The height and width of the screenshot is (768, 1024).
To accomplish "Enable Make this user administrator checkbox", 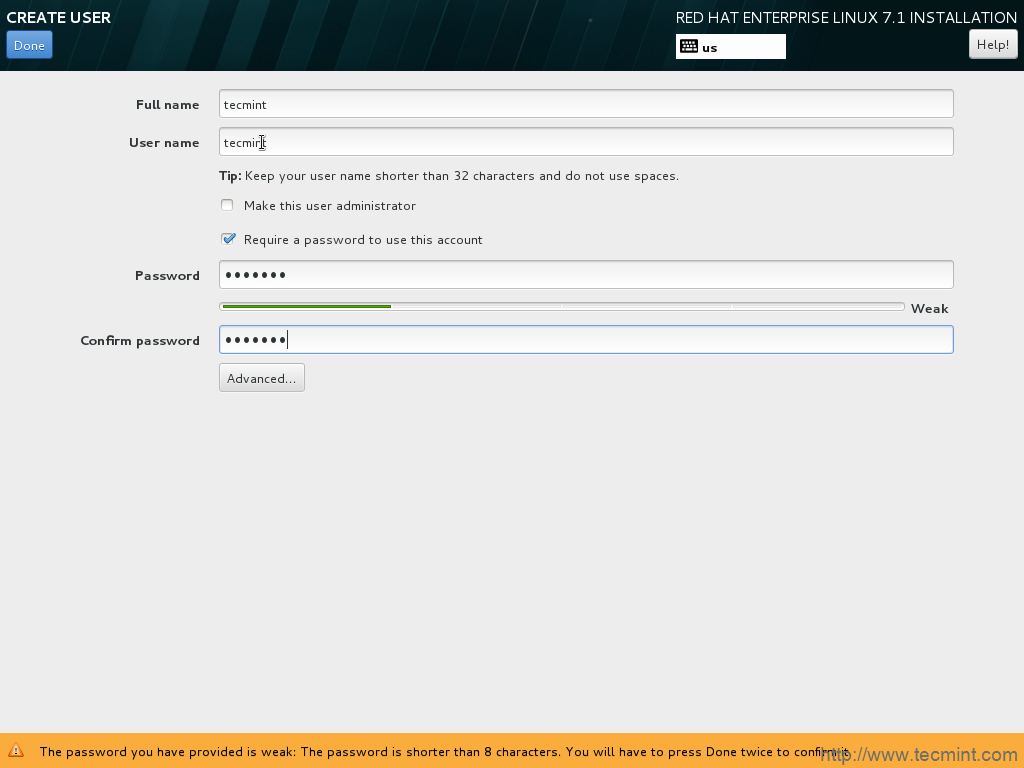I will [x=227, y=205].
